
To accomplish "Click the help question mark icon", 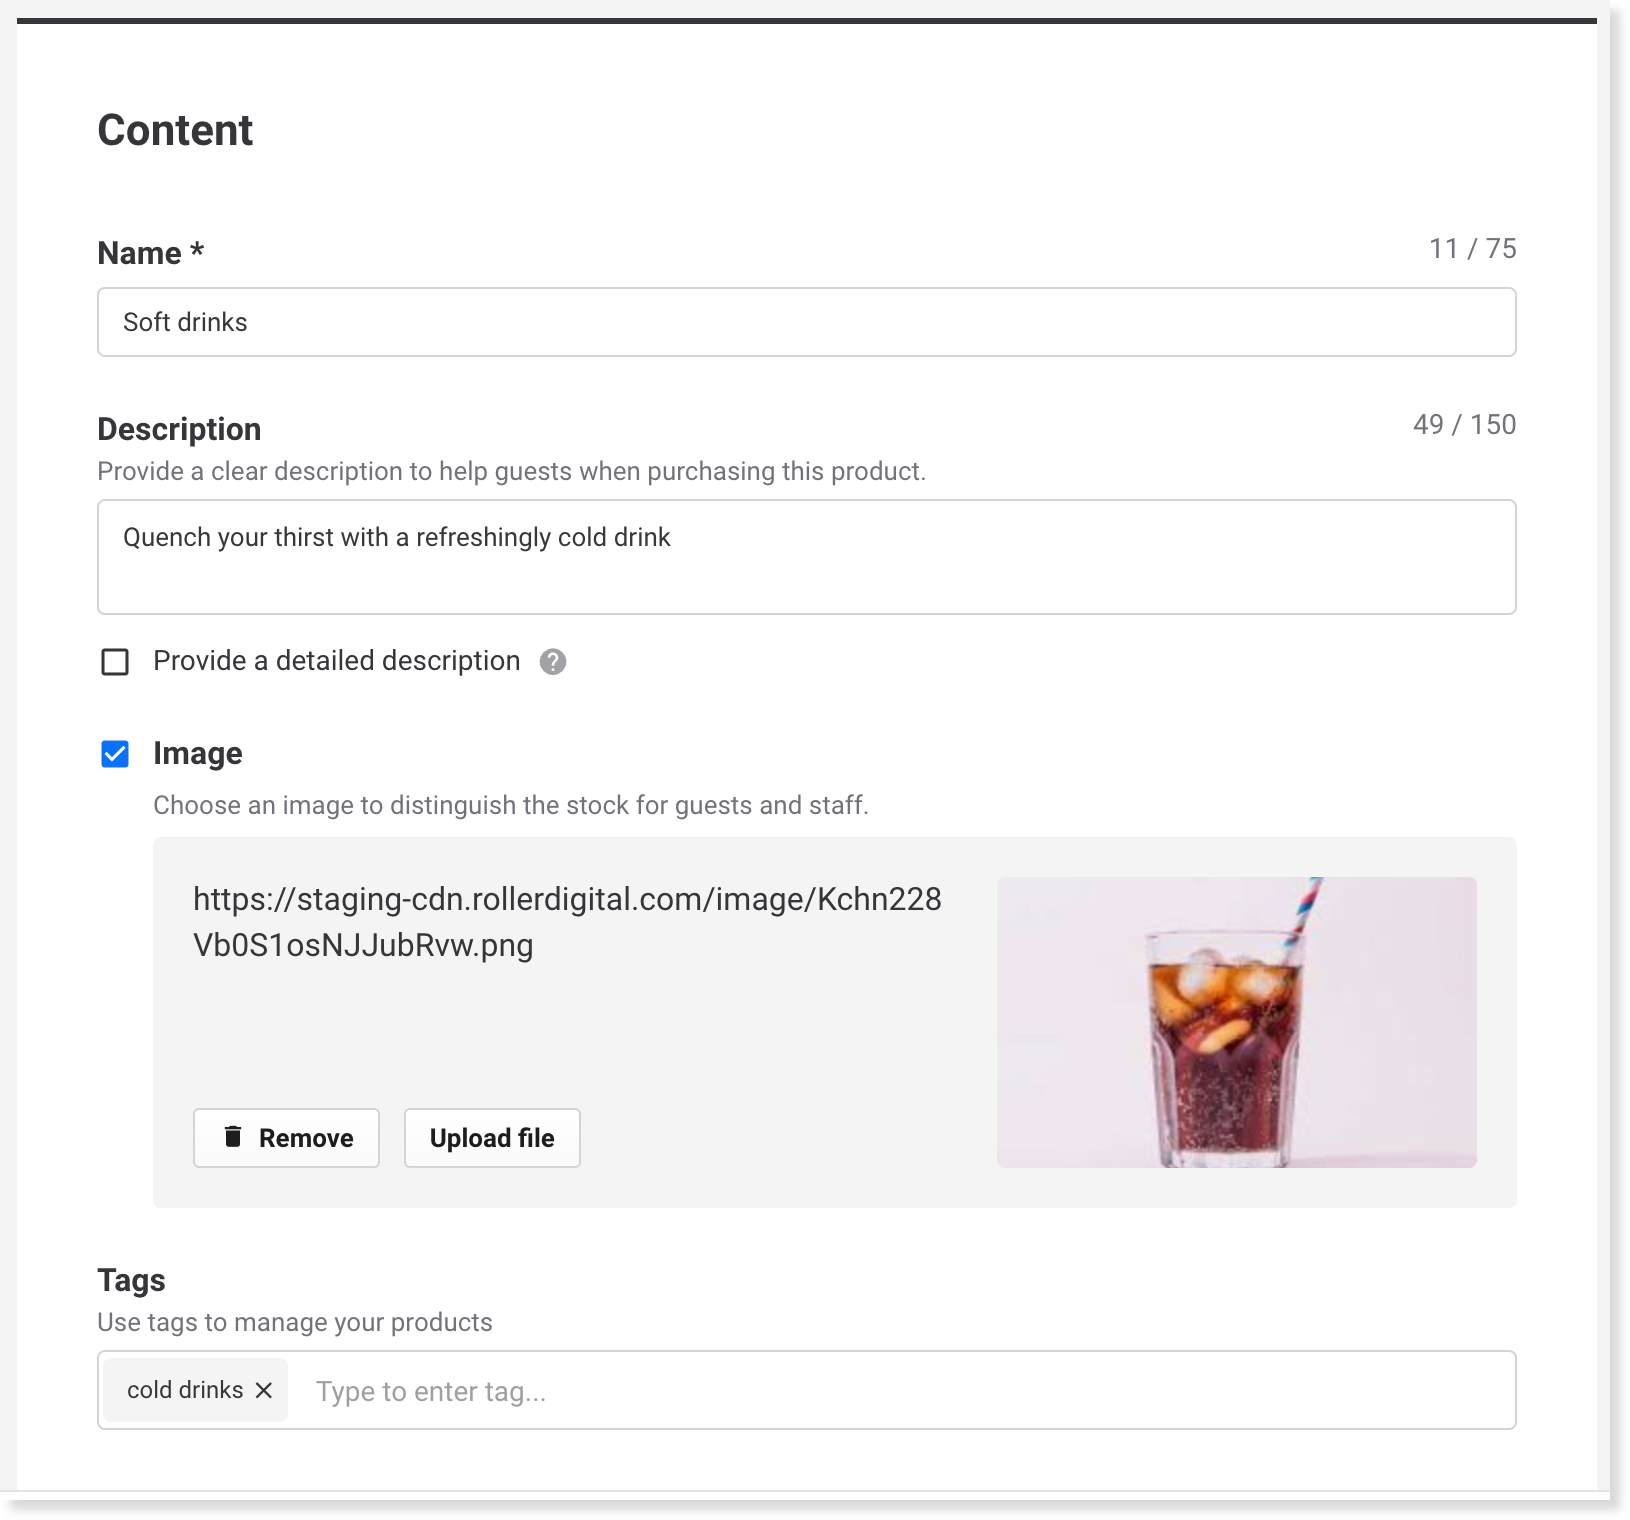I will point(553,662).
